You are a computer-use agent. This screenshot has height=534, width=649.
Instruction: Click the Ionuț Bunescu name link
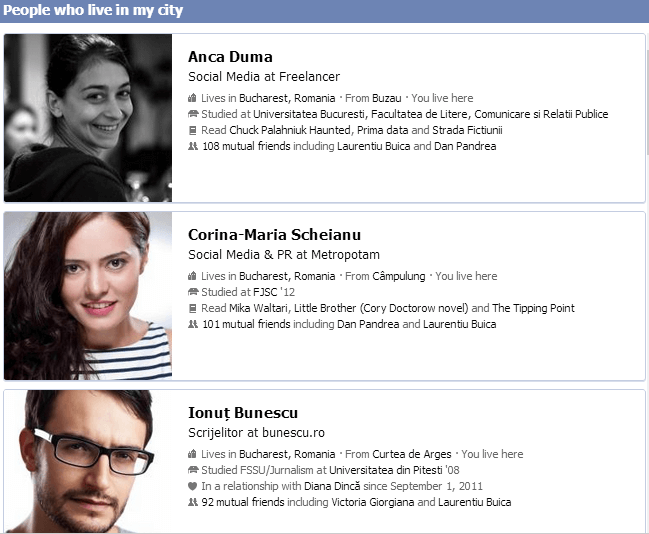point(243,413)
